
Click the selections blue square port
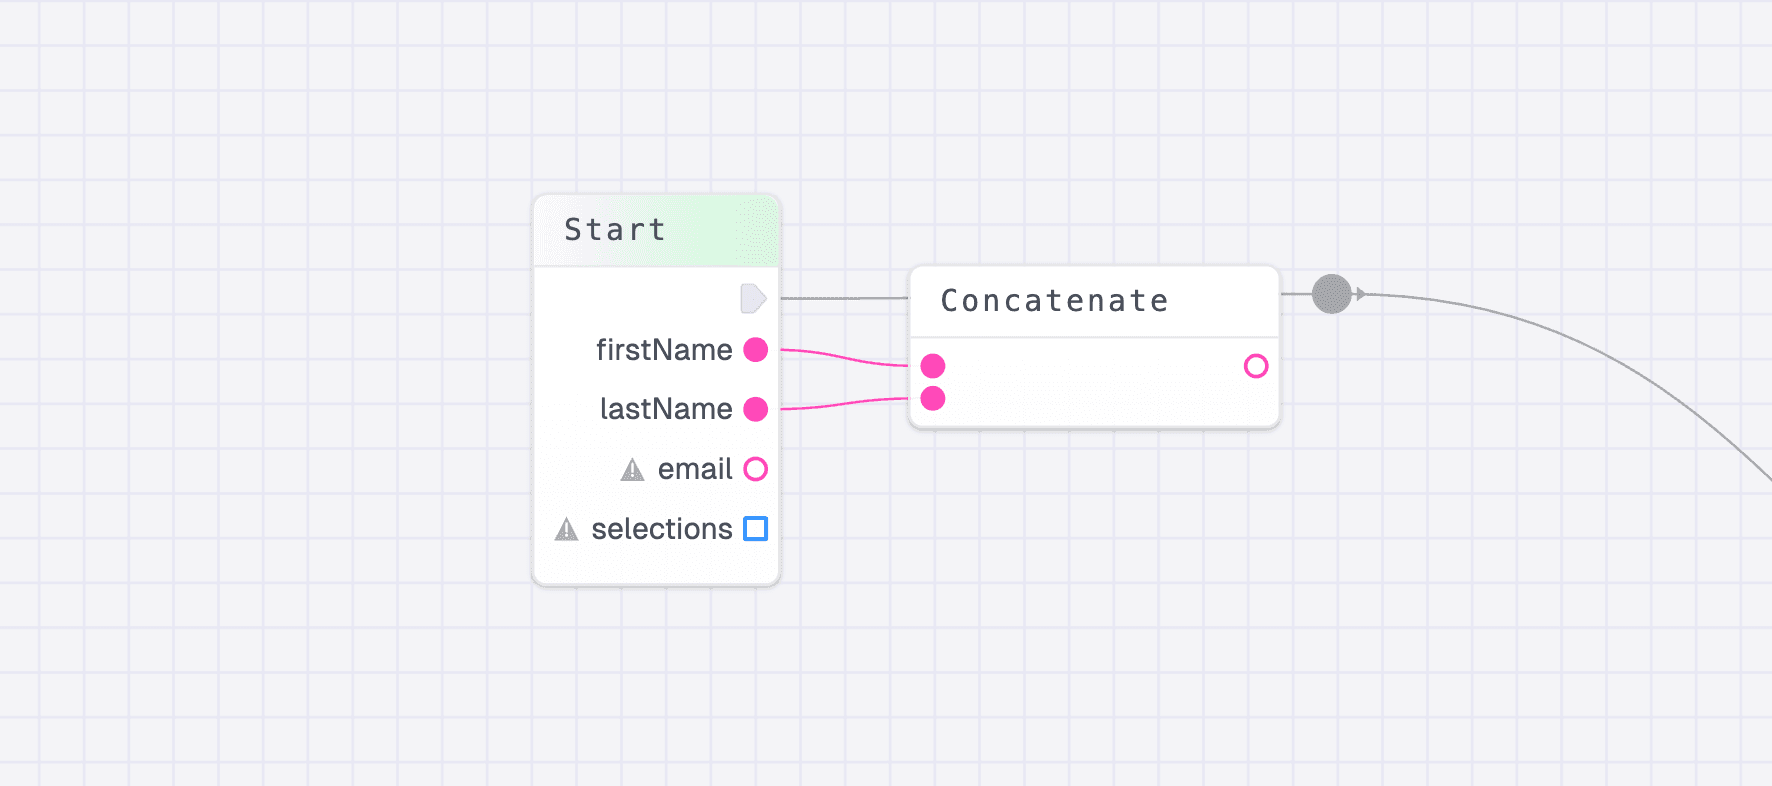click(756, 528)
